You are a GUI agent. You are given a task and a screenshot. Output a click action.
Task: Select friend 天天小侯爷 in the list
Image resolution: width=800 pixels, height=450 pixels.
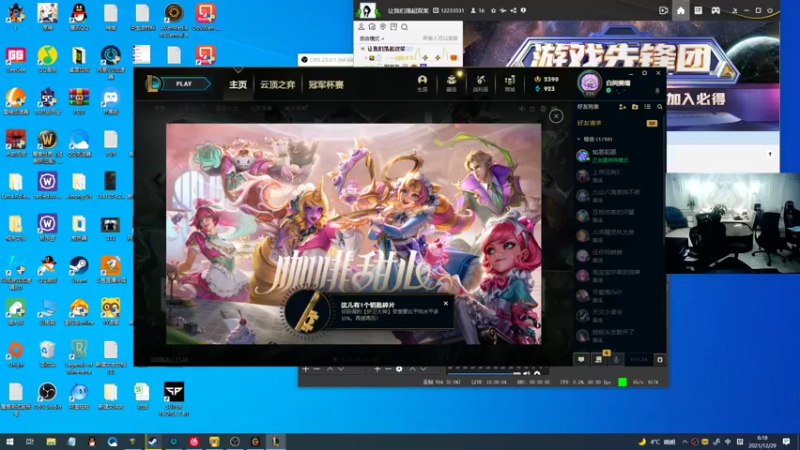click(x=618, y=315)
